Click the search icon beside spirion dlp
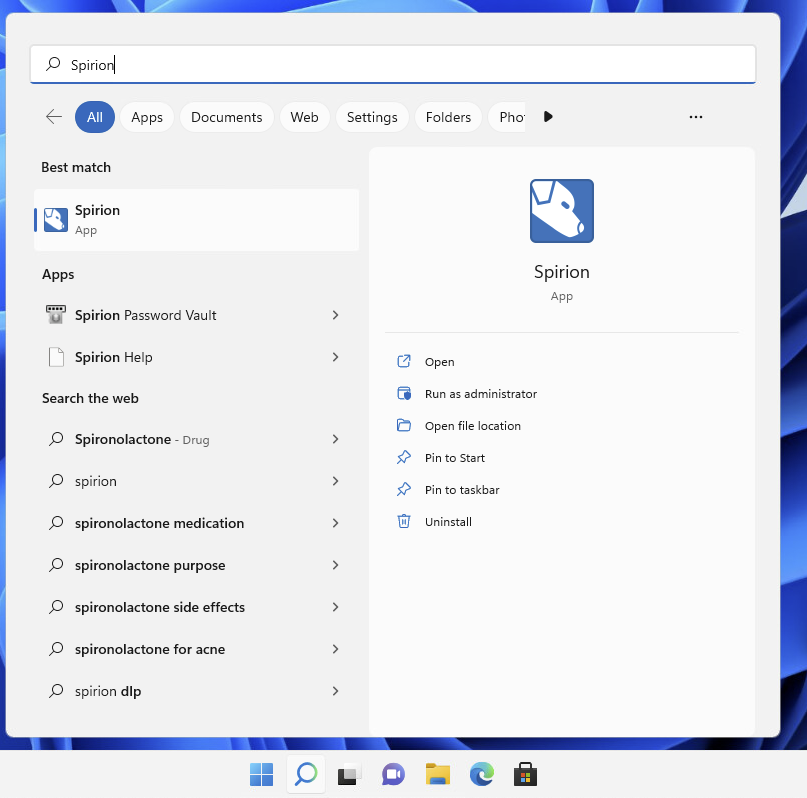This screenshot has width=807, height=798. 56,690
